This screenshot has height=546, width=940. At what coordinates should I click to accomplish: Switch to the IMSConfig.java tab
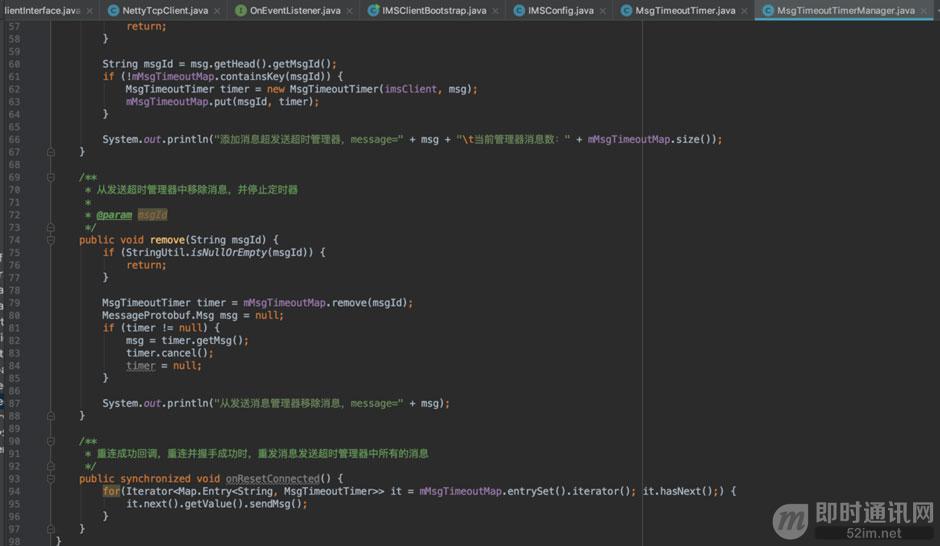(x=561, y=10)
